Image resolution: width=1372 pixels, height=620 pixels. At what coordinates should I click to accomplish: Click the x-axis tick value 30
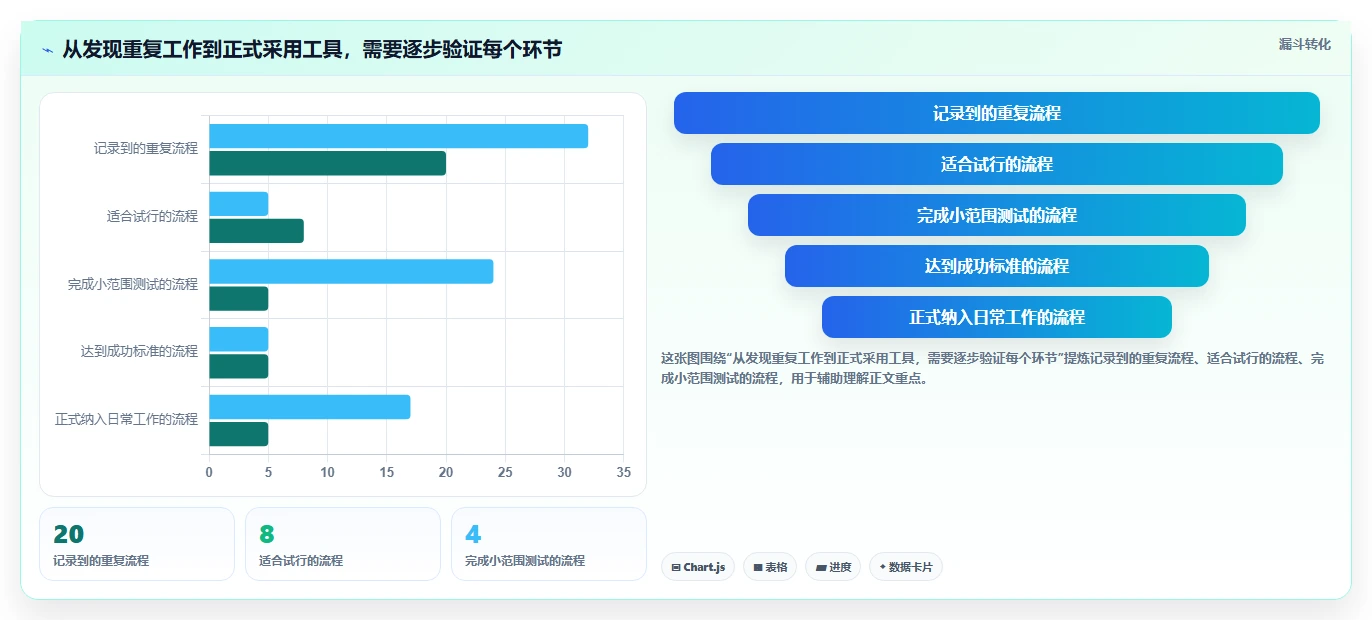[565, 471]
